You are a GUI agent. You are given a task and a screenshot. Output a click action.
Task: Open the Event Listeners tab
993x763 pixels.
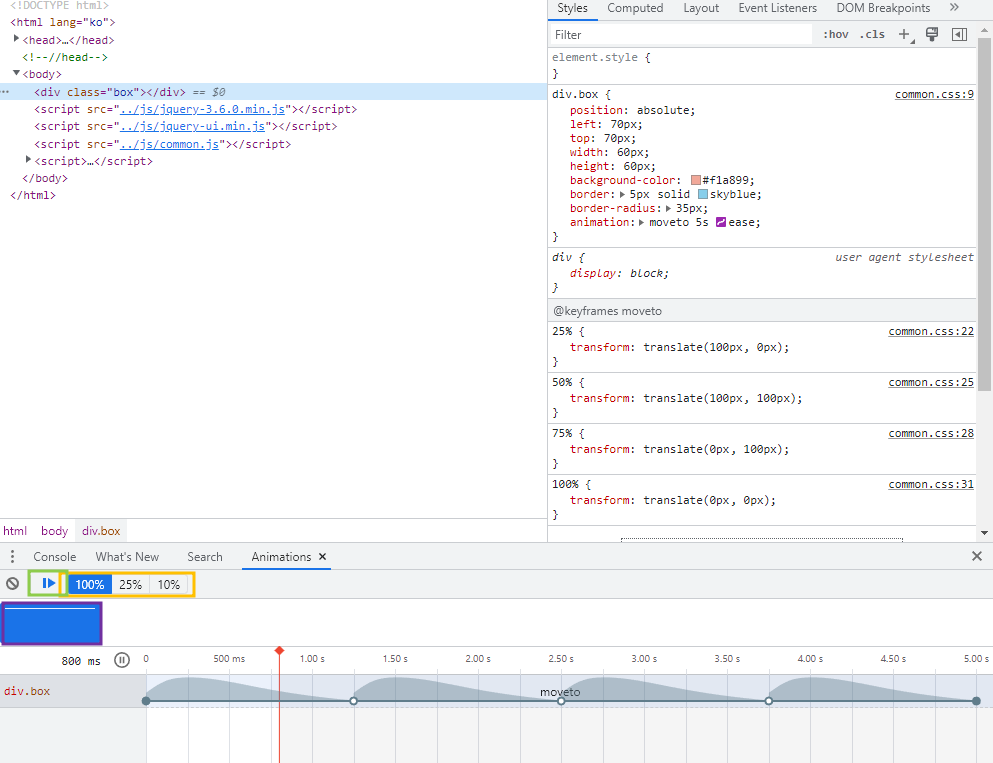778,8
